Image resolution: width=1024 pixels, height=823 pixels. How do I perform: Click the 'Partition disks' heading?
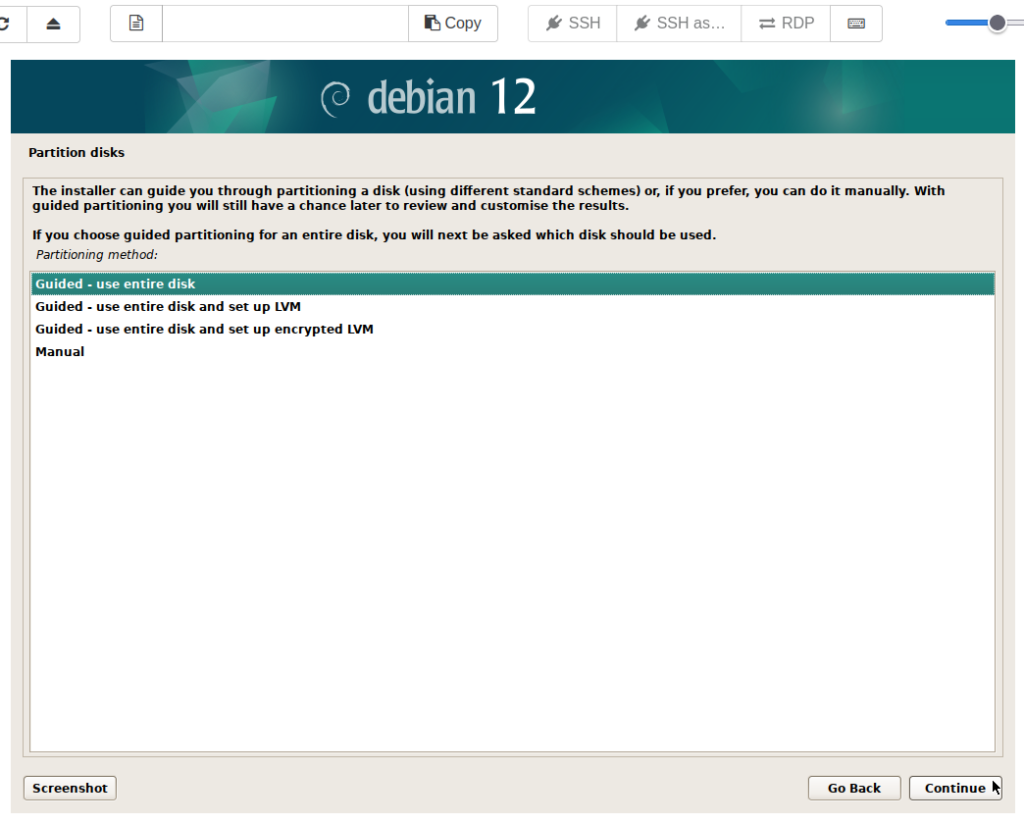[76, 153]
